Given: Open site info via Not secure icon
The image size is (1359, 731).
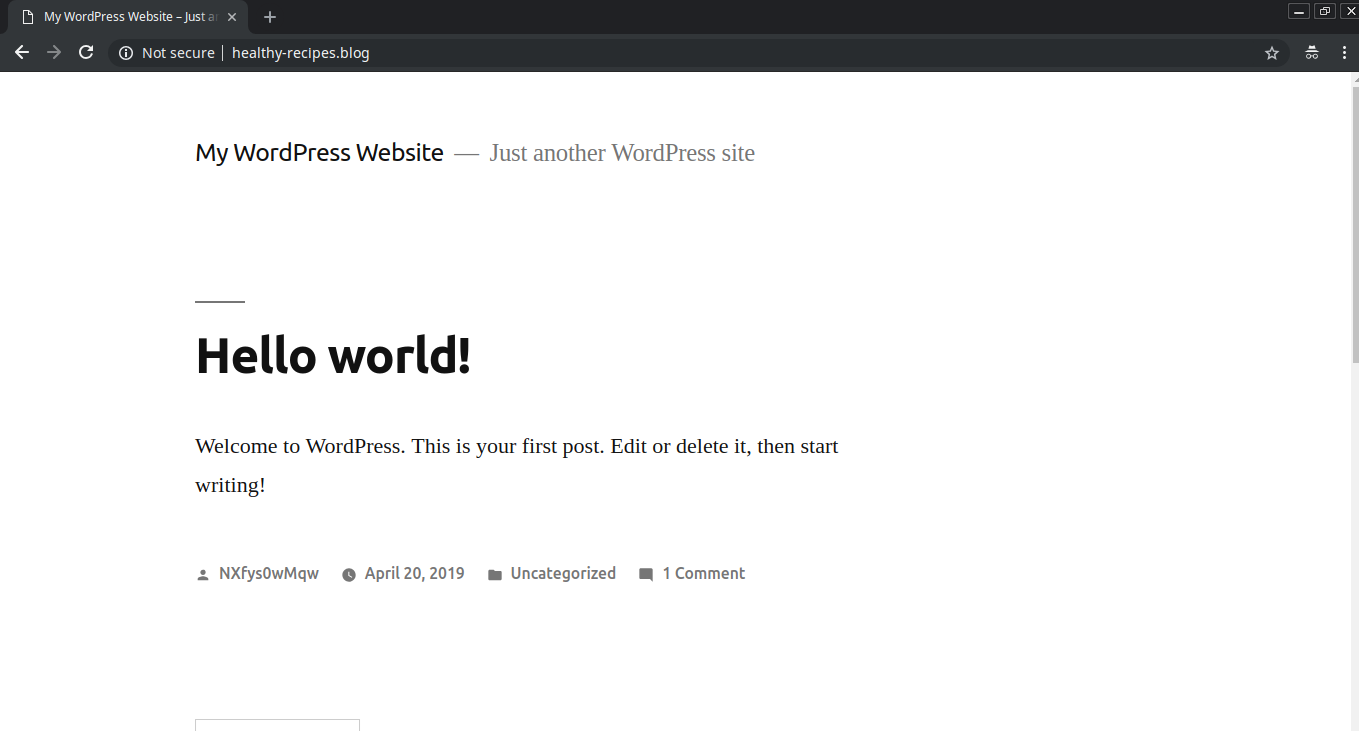Looking at the screenshot, I should pyautogui.click(x=126, y=53).
